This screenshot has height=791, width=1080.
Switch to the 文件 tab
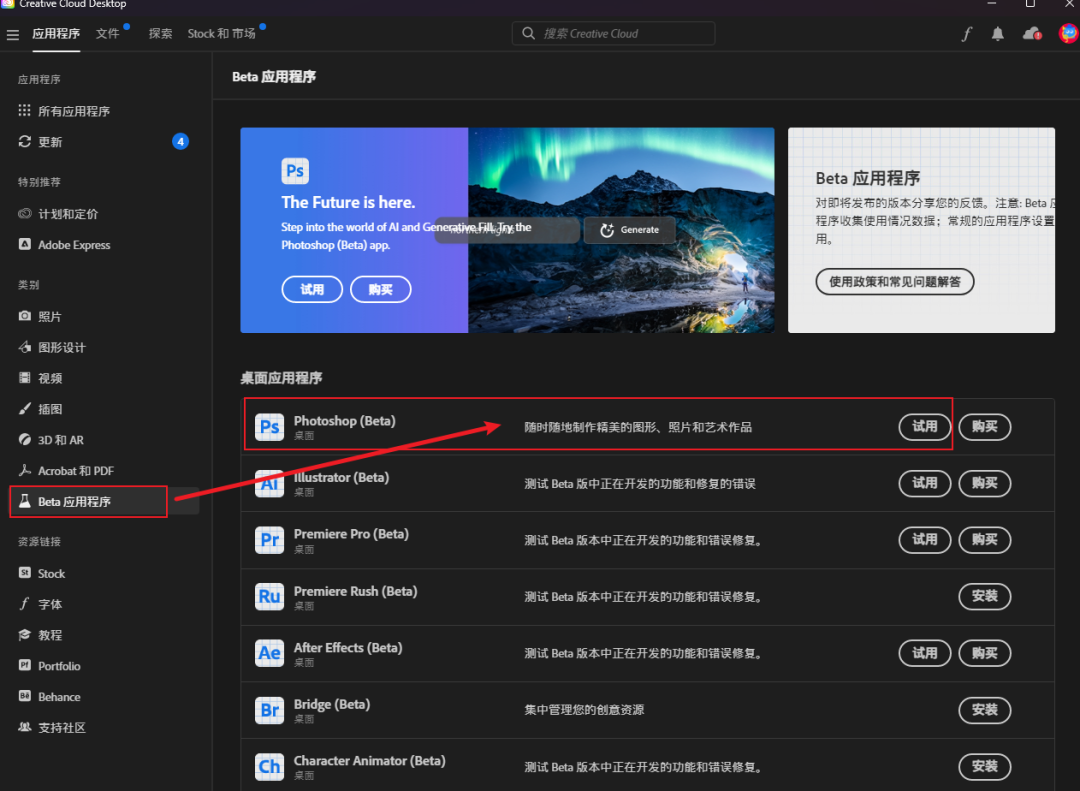click(x=107, y=34)
